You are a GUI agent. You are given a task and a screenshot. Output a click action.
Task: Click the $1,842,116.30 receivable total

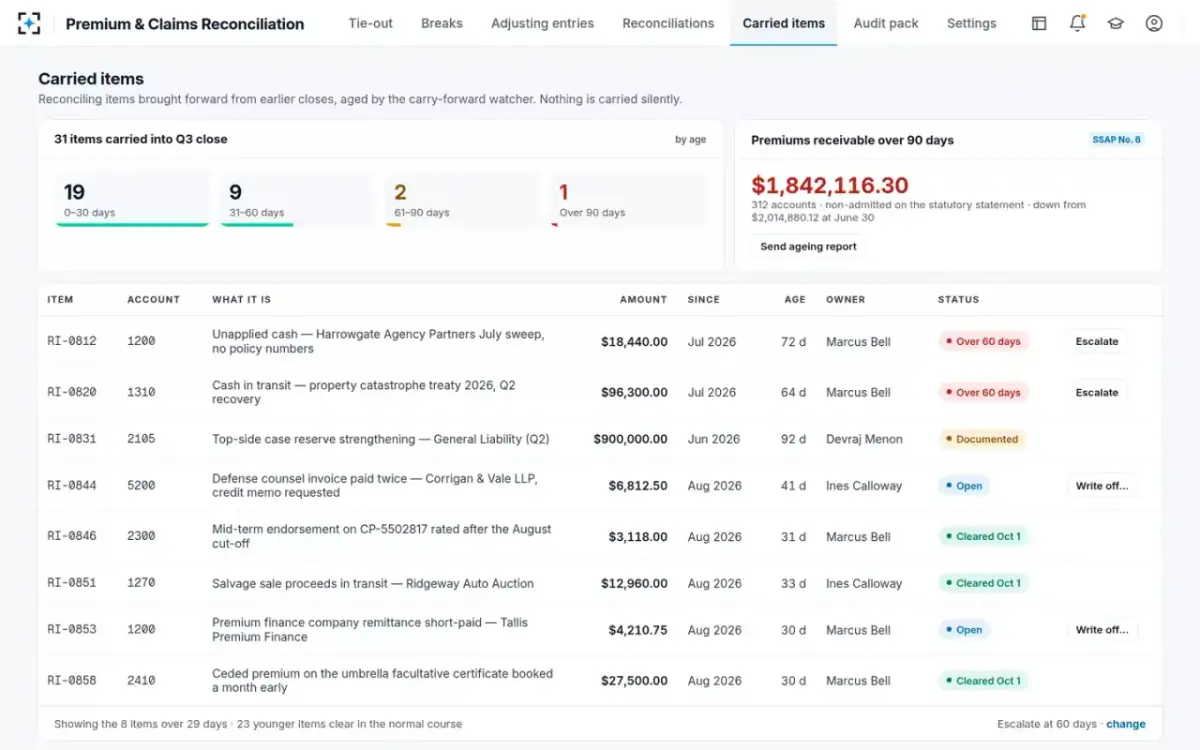(x=830, y=185)
